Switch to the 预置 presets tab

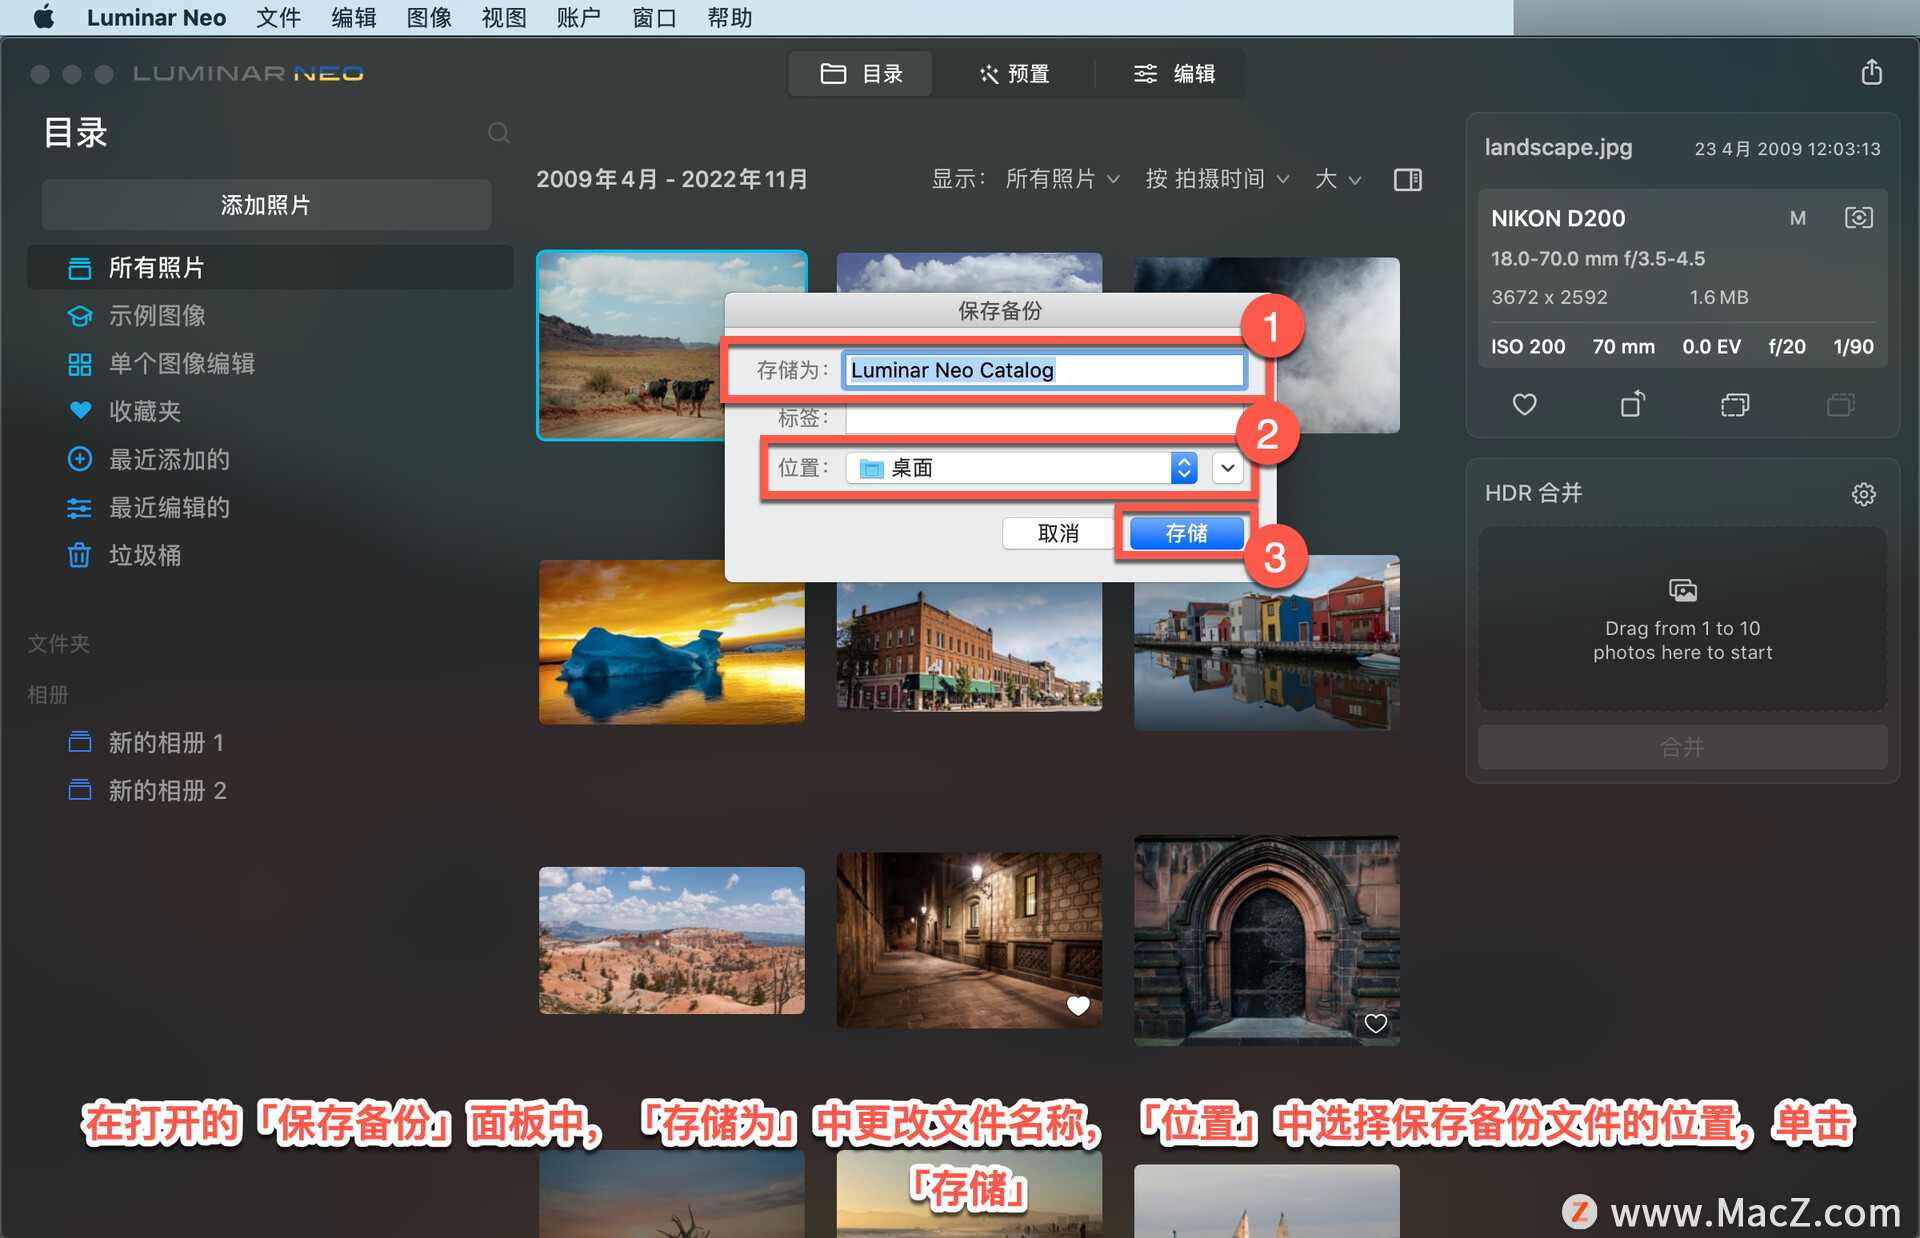click(1014, 74)
